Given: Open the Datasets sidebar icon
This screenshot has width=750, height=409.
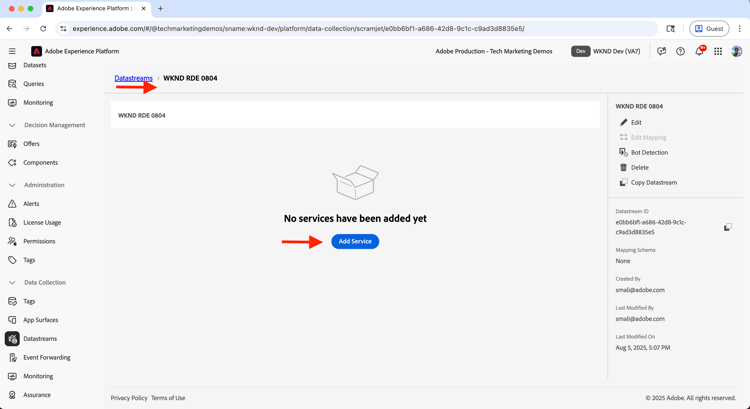Looking at the screenshot, I should (12, 65).
